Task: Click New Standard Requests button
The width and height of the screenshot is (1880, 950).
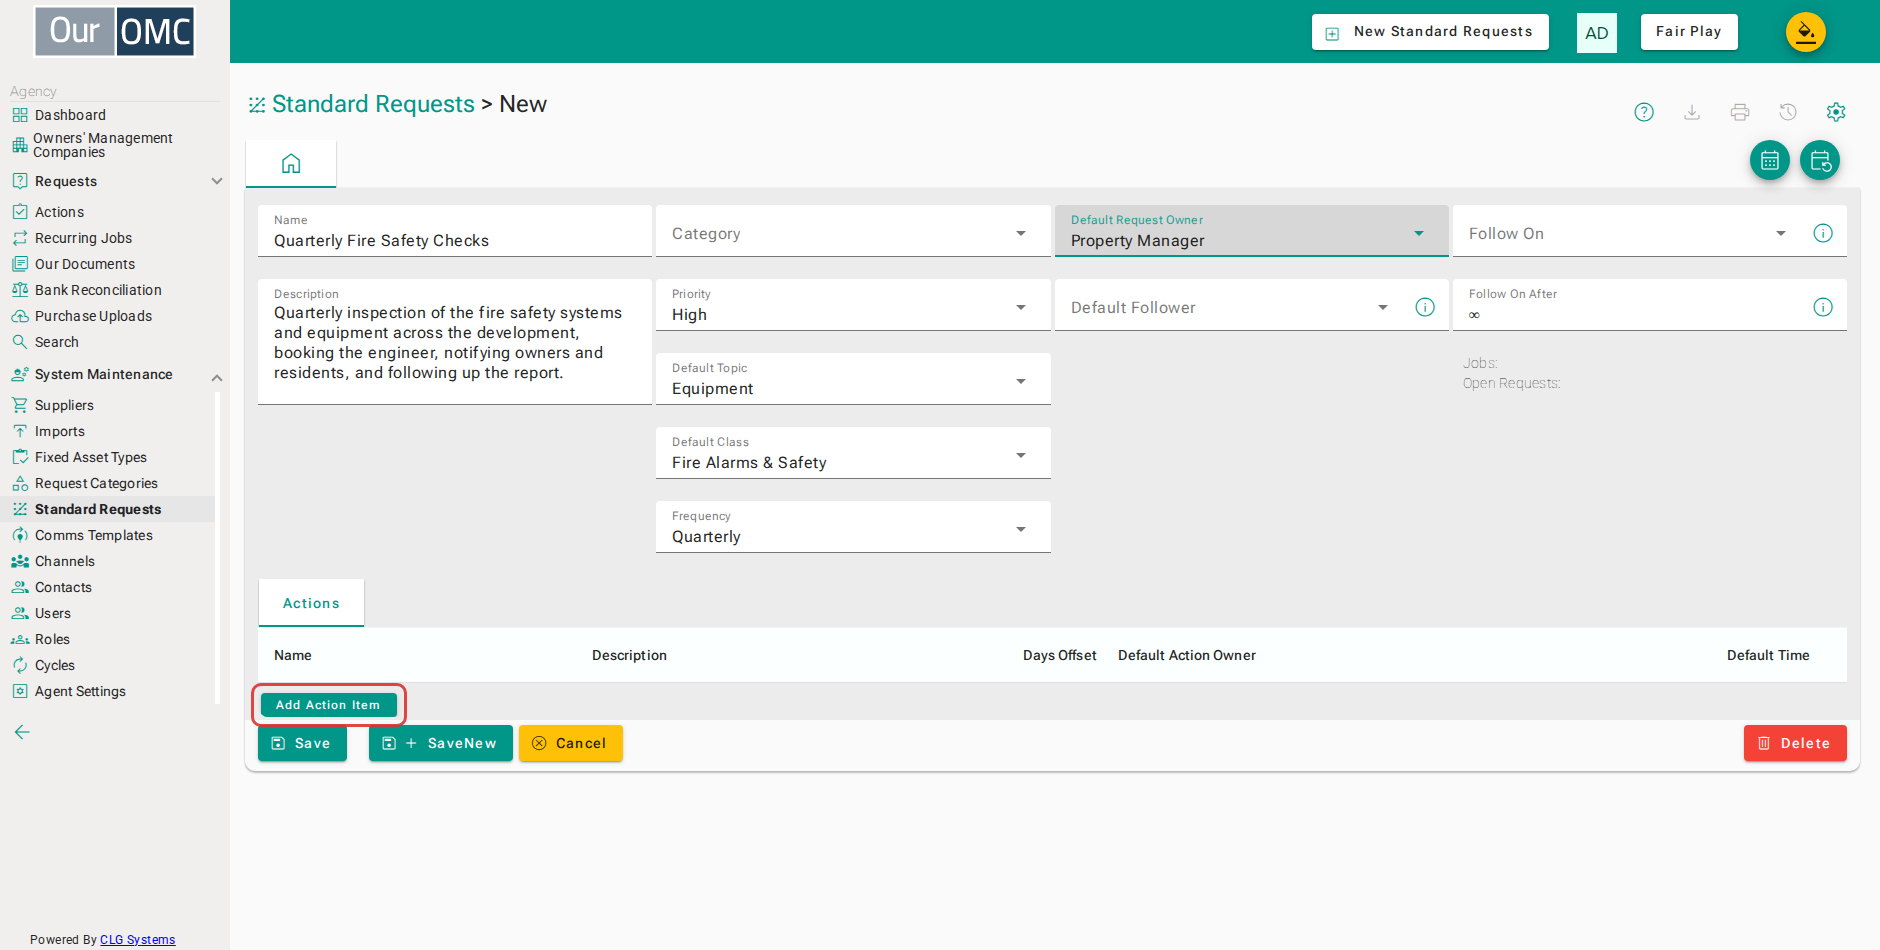Action: coord(1430,32)
